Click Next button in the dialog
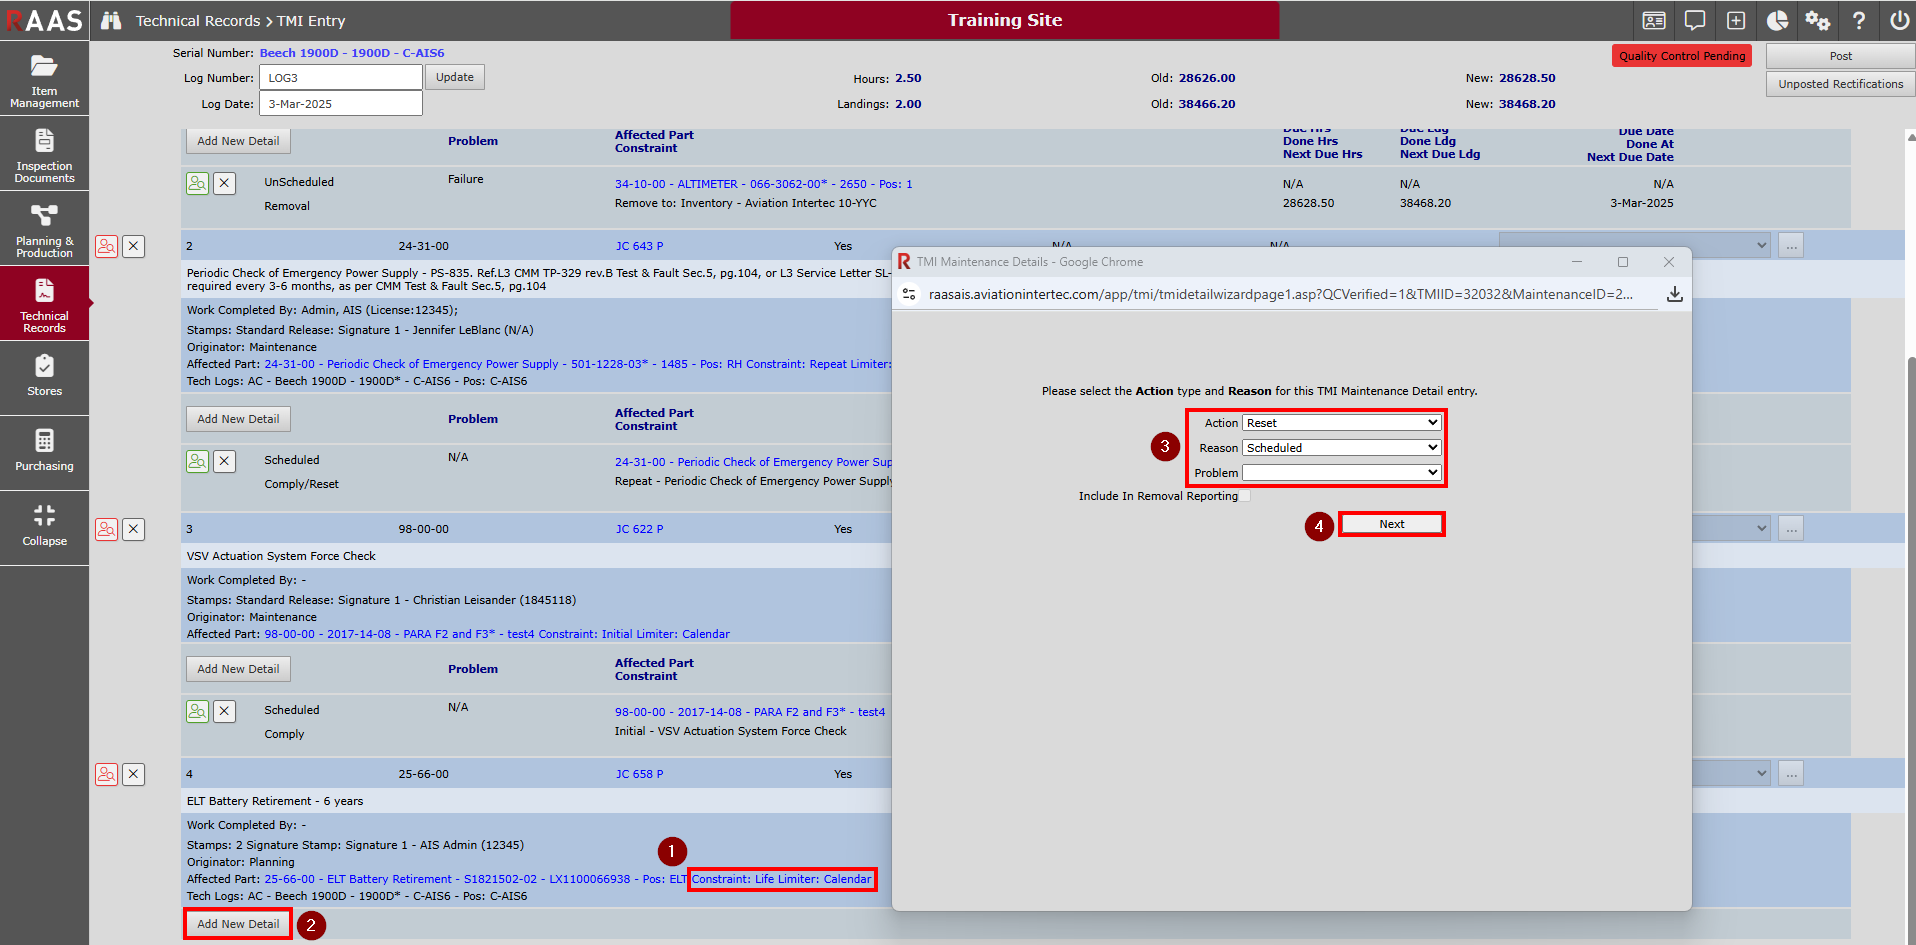 point(1391,524)
